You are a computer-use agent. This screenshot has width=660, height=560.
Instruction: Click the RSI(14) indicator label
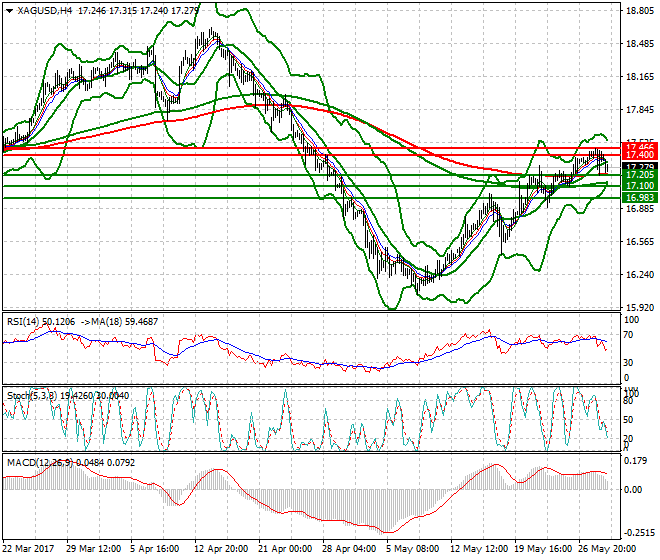tap(25, 323)
